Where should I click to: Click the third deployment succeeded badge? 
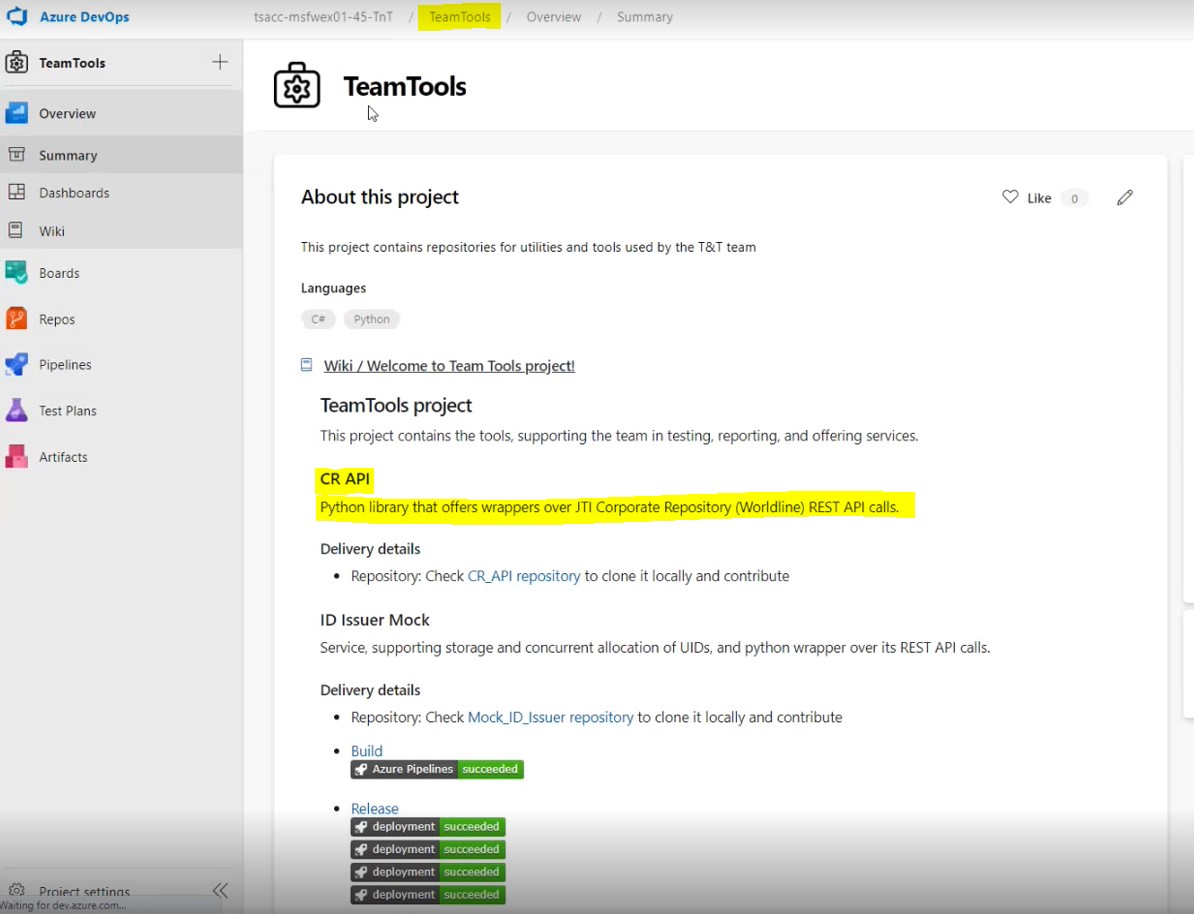click(x=428, y=872)
